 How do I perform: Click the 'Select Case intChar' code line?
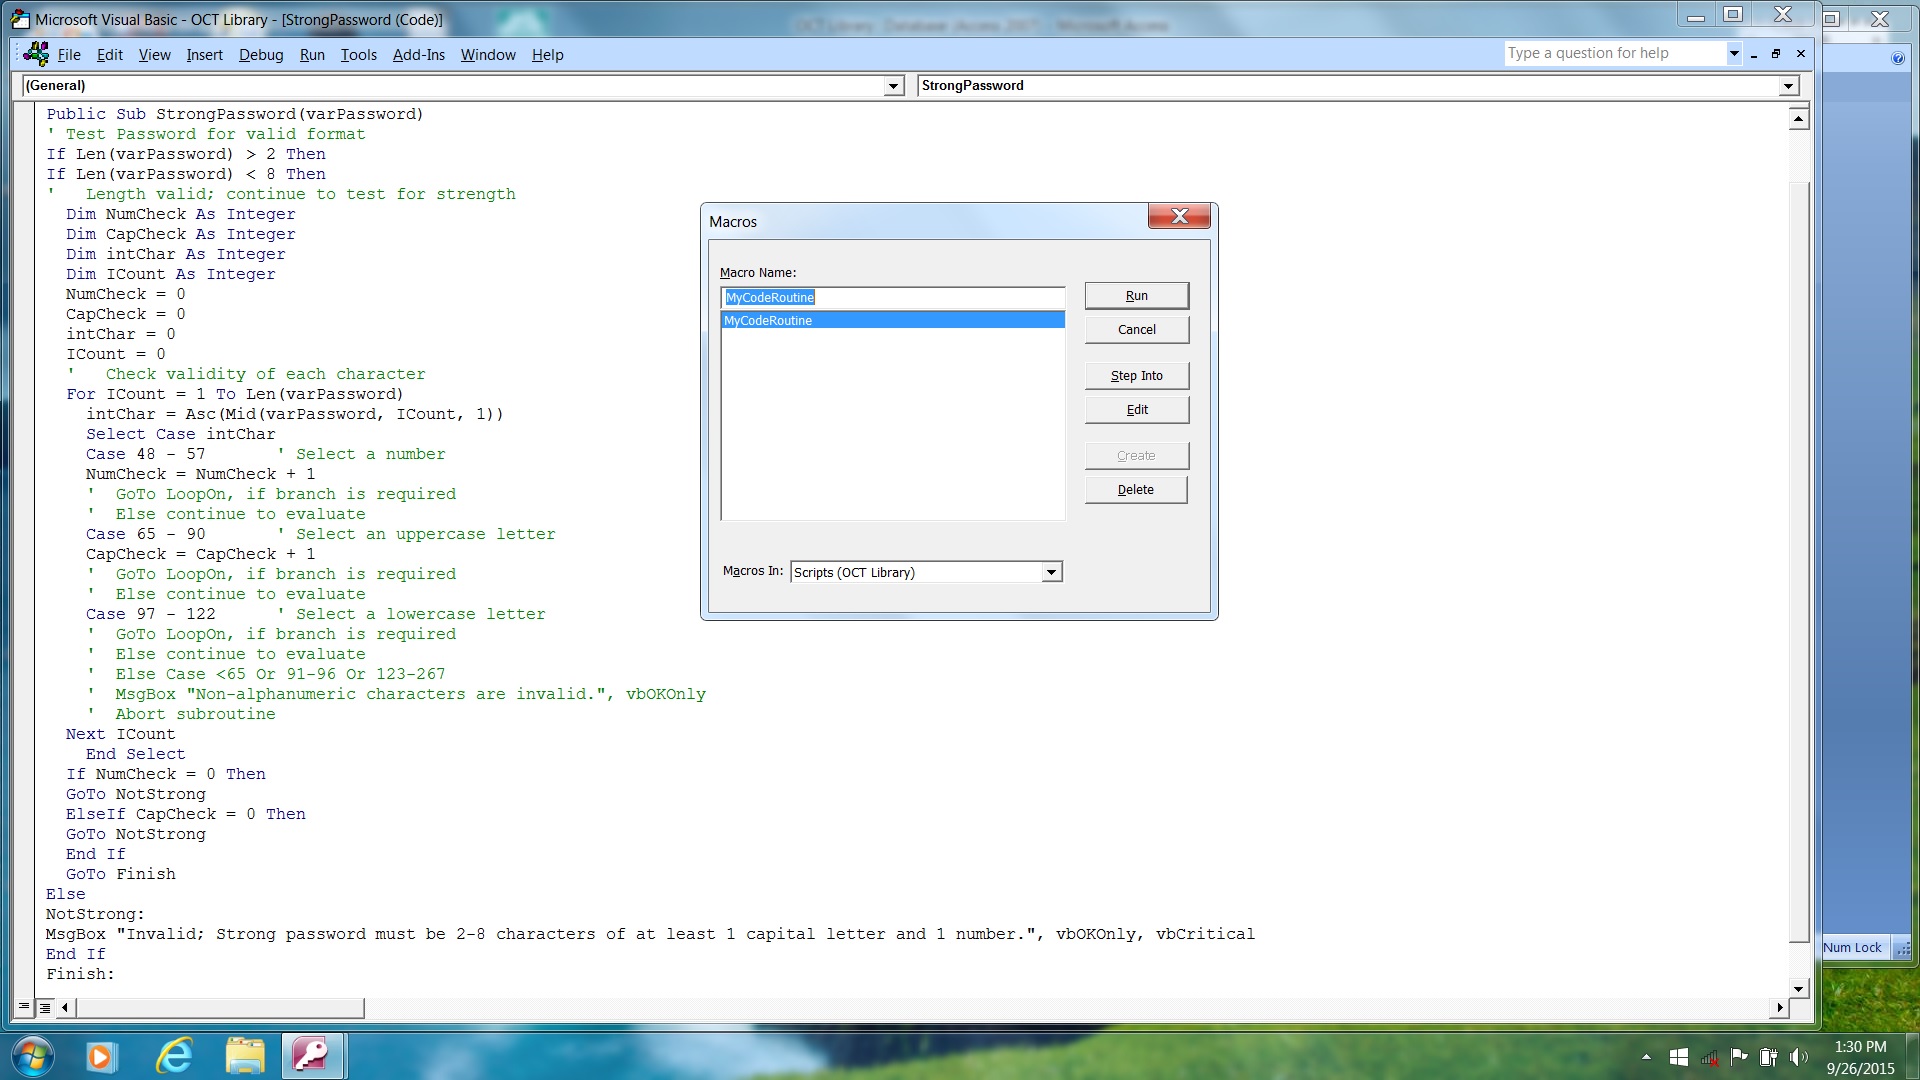180,434
